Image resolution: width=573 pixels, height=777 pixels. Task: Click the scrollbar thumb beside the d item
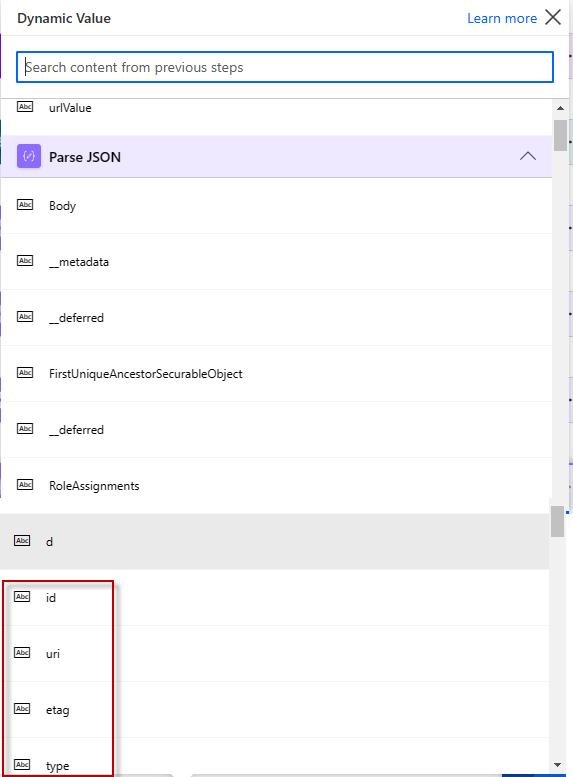point(558,521)
